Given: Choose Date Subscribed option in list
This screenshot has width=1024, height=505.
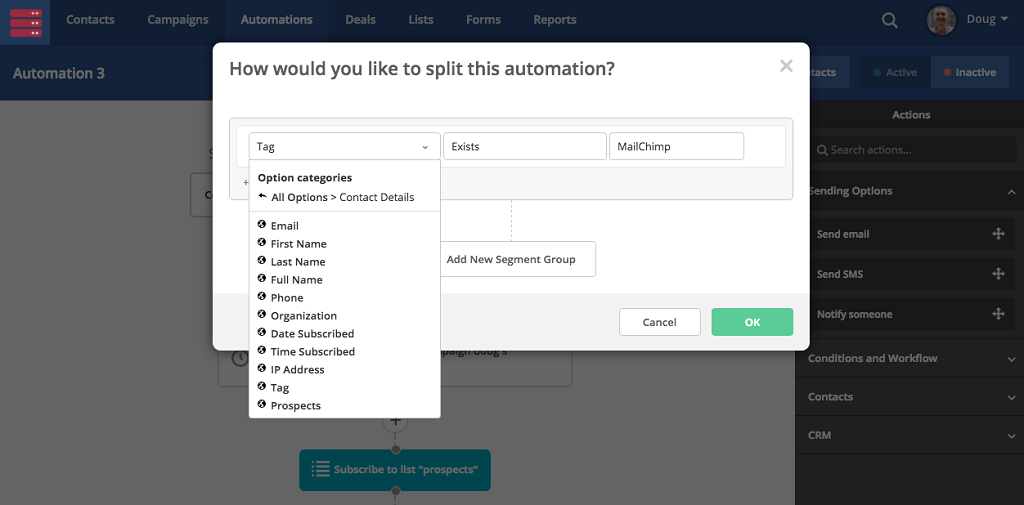Looking at the screenshot, I should point(312,334).
